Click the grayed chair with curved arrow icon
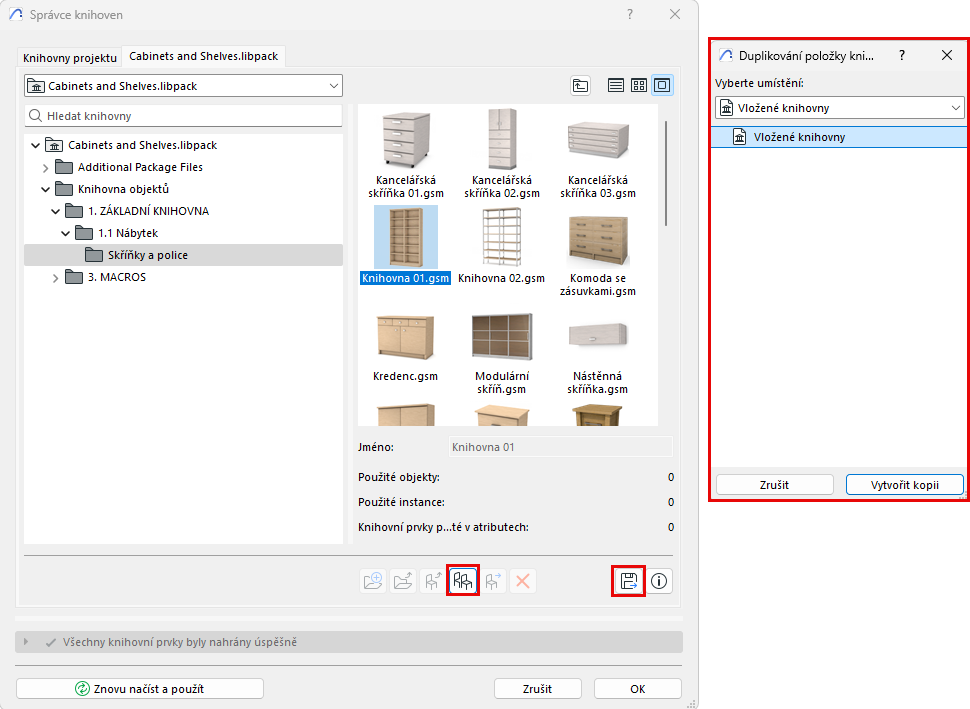Screen dimensions: 970x709 click(x=432, y=581)
